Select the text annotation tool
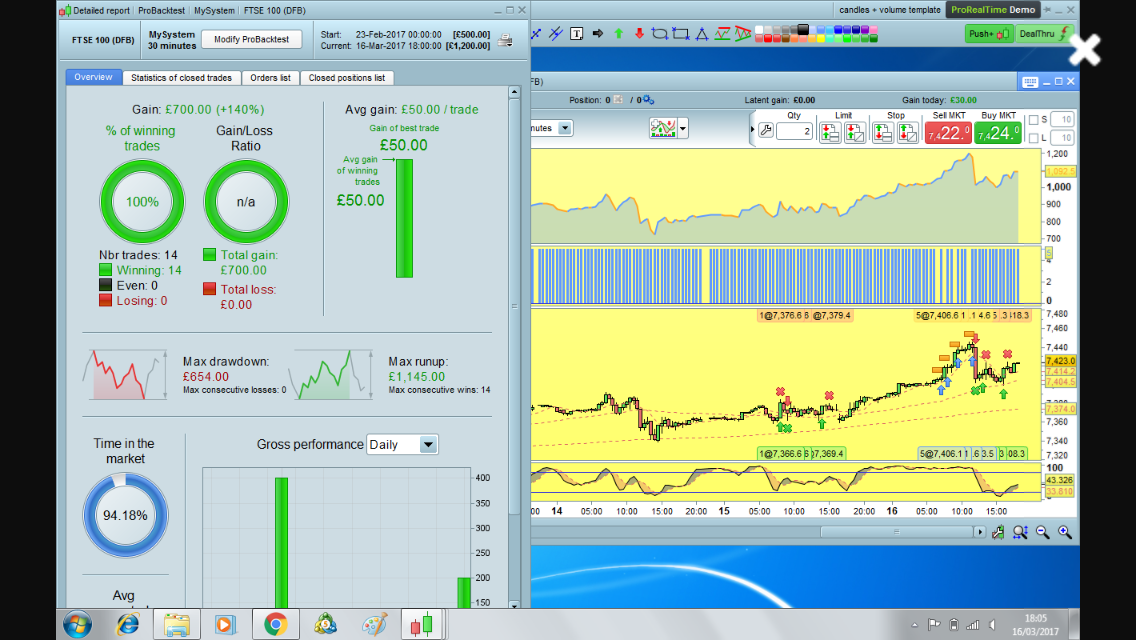Viewport: 1136px width, 640px height. 577,33
